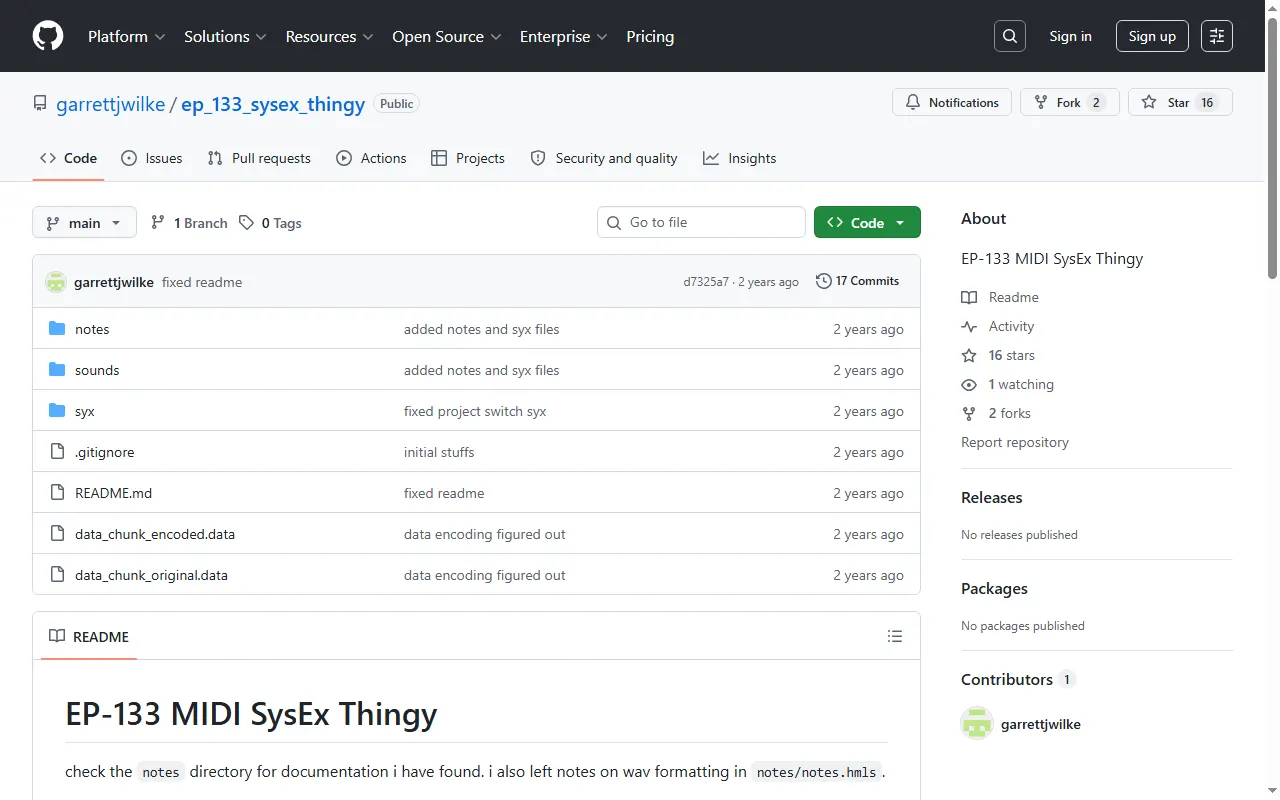Click the commit history clock icon
The width and height of the screenshot is (1280, 800).
(824, 281)
